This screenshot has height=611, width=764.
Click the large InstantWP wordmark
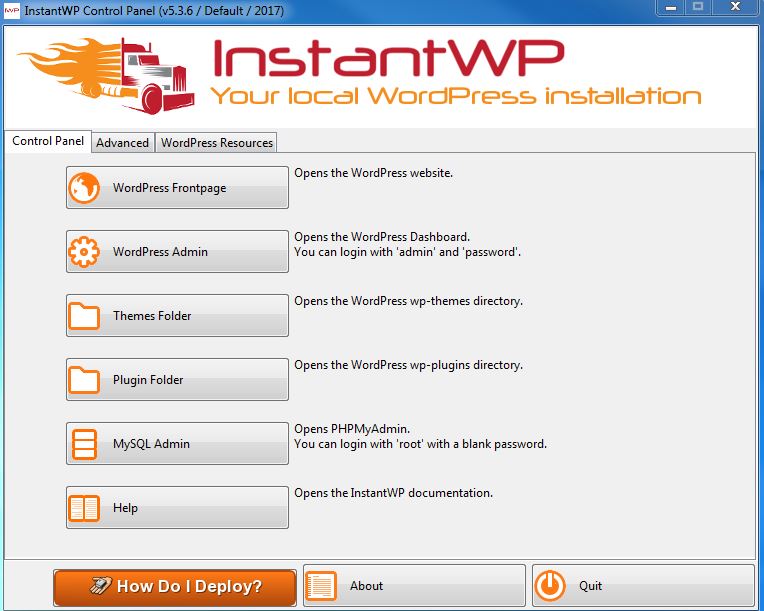(x=388, y=58)
